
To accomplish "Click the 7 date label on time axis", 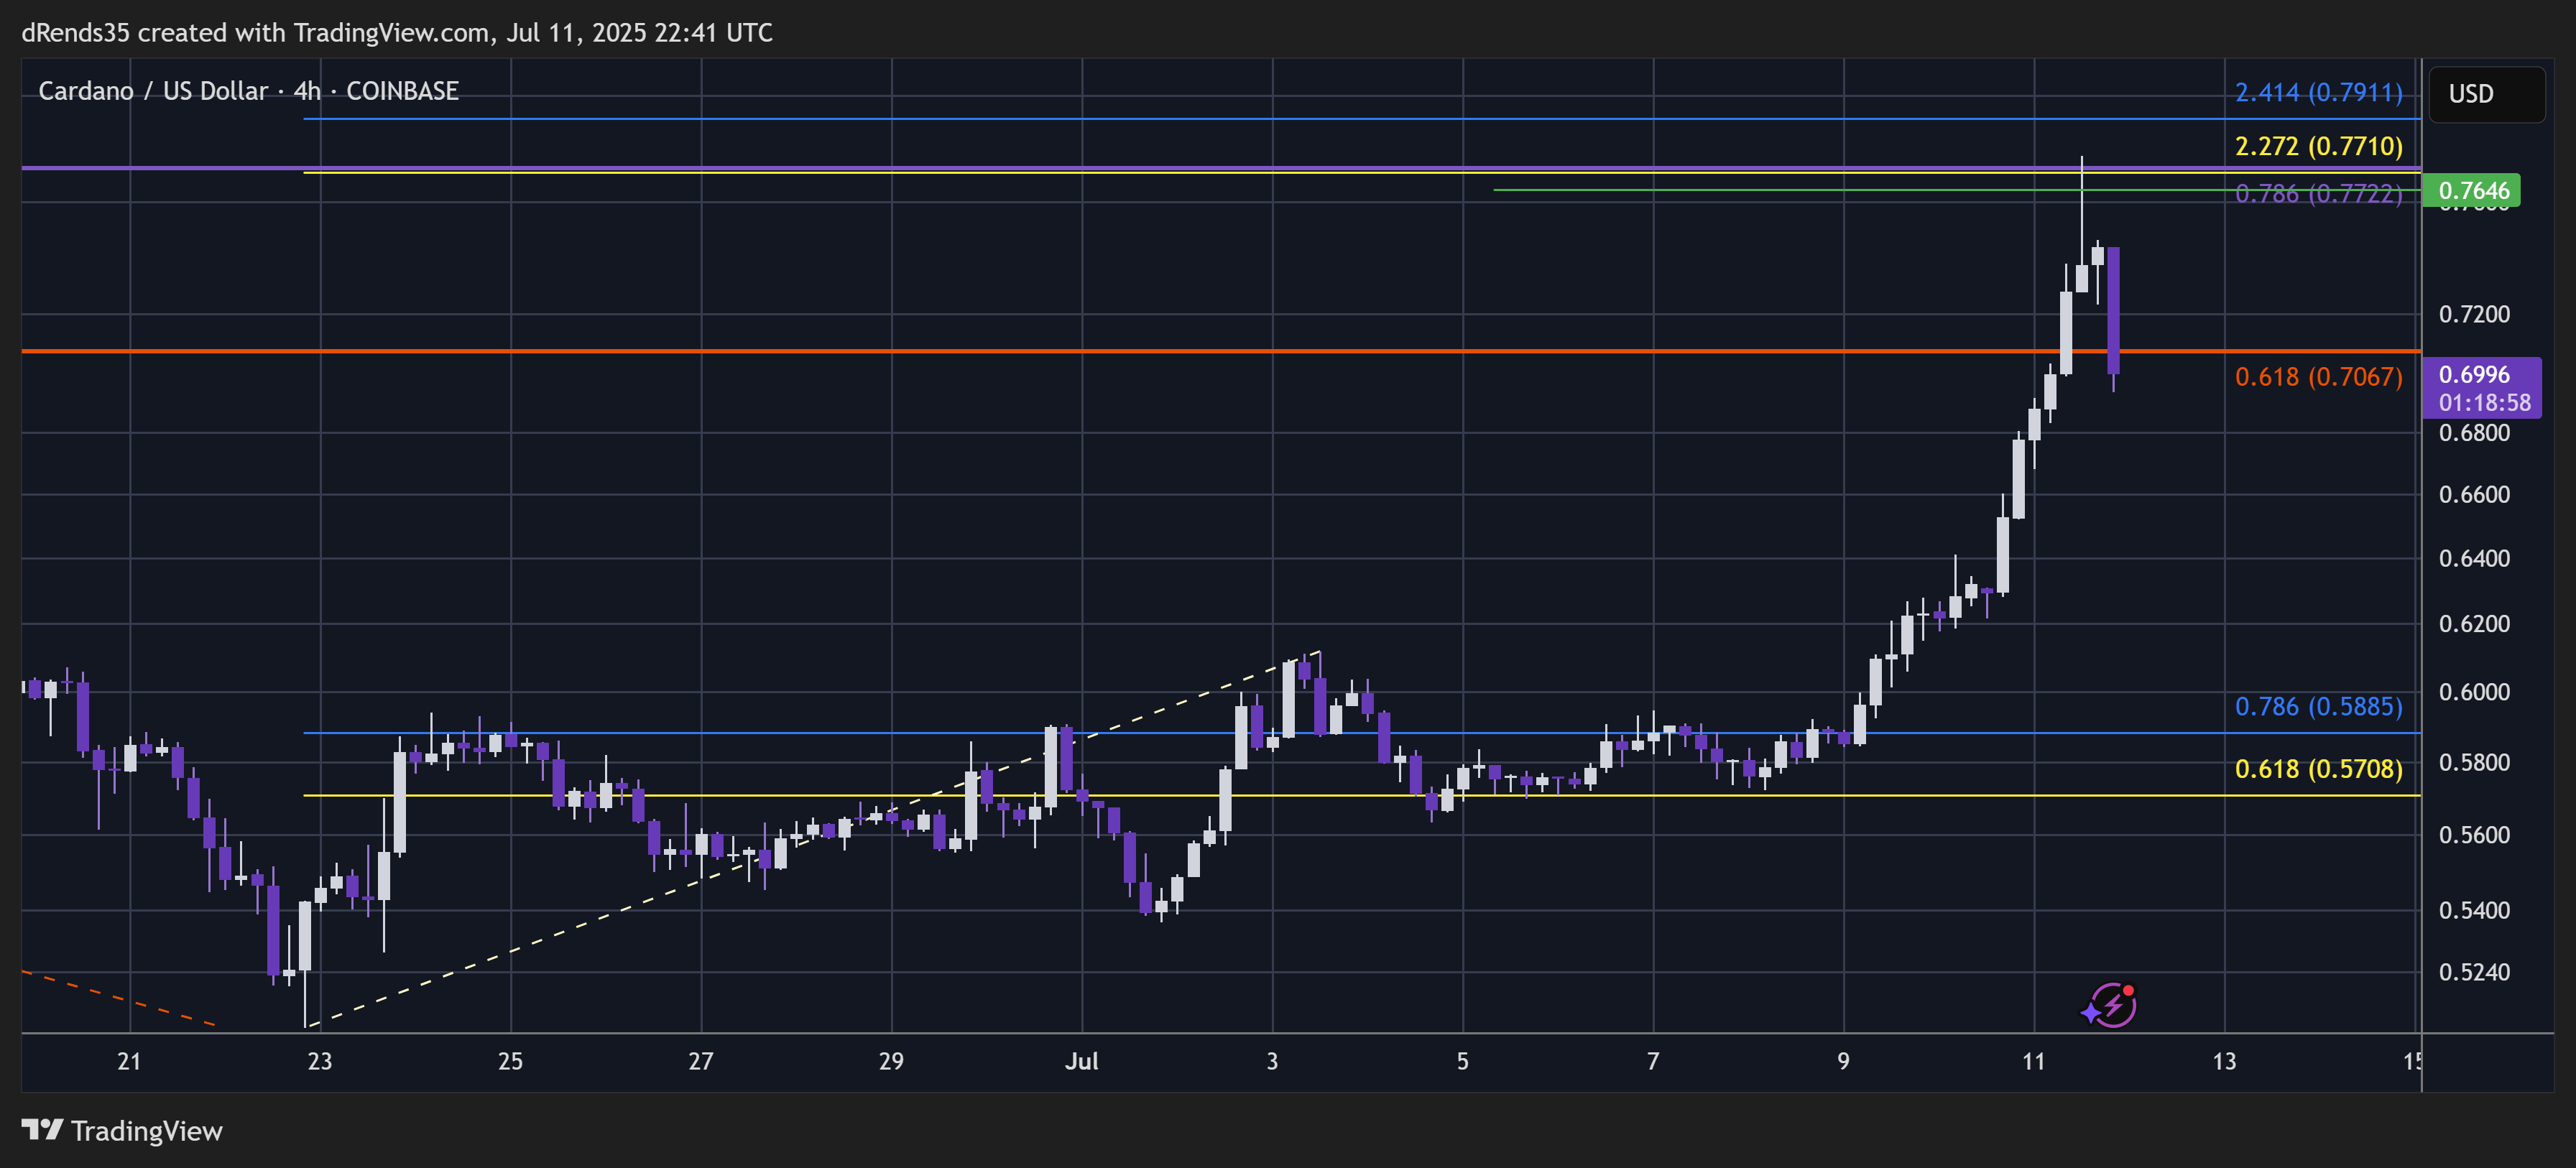I will pos(1653,1062).
